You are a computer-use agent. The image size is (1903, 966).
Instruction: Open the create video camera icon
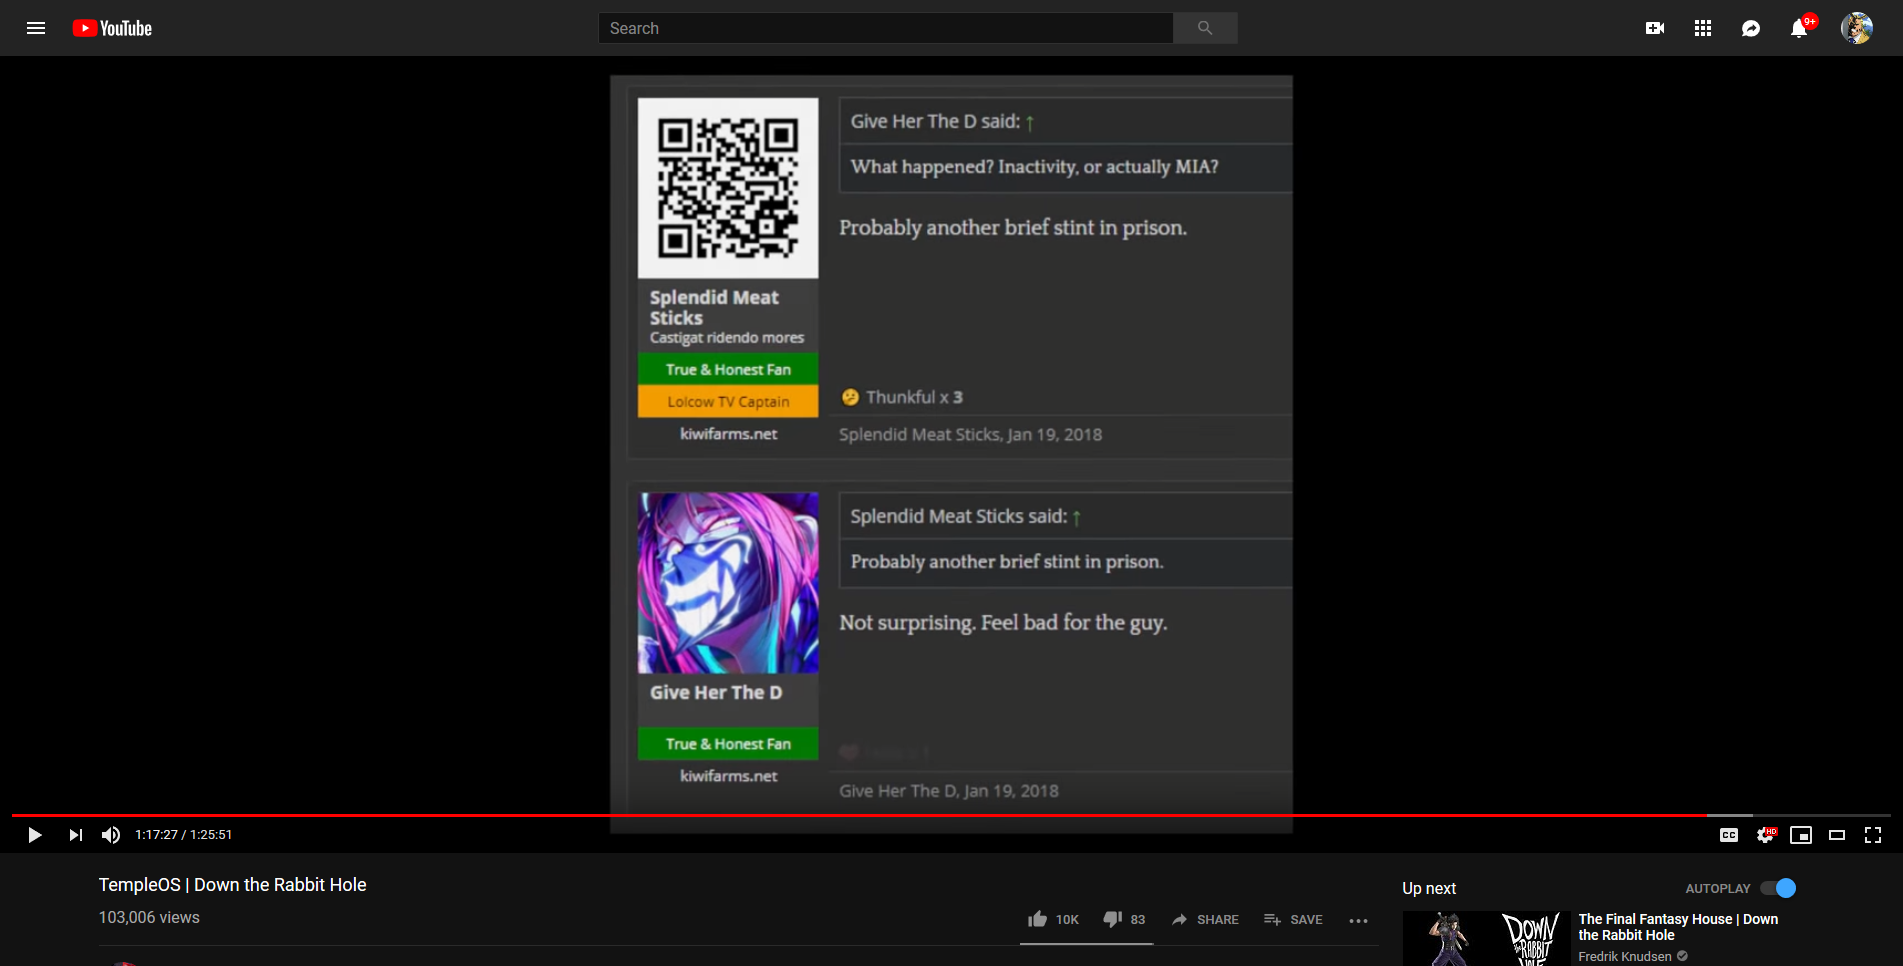pyautogui.click(x=1655, y=28)
